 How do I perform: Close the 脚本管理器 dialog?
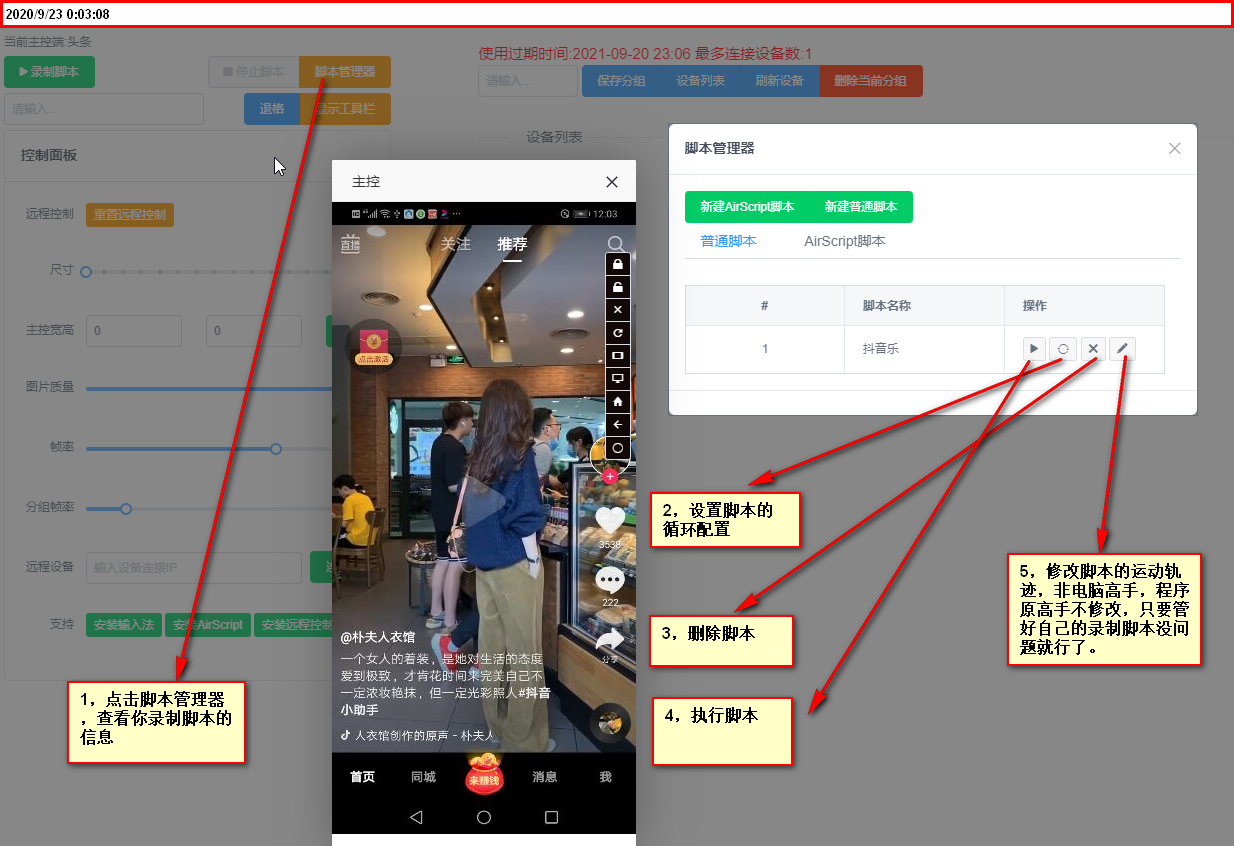pyautogui.click(x=1175, y=148)
